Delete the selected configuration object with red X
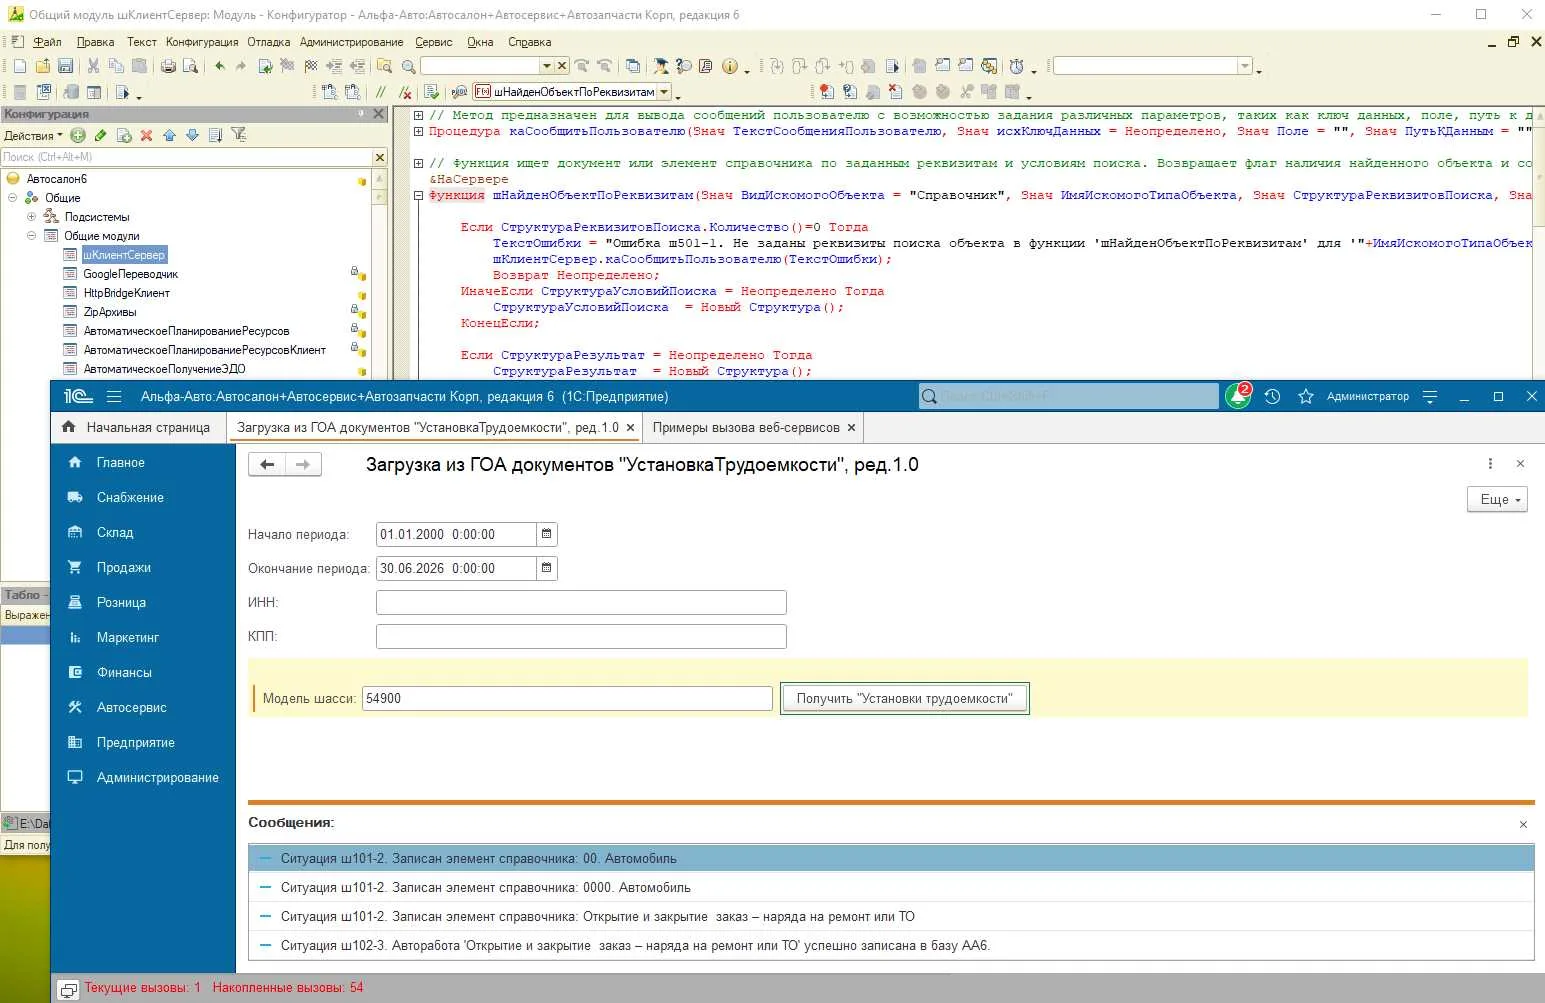 (x=146, y=135)
